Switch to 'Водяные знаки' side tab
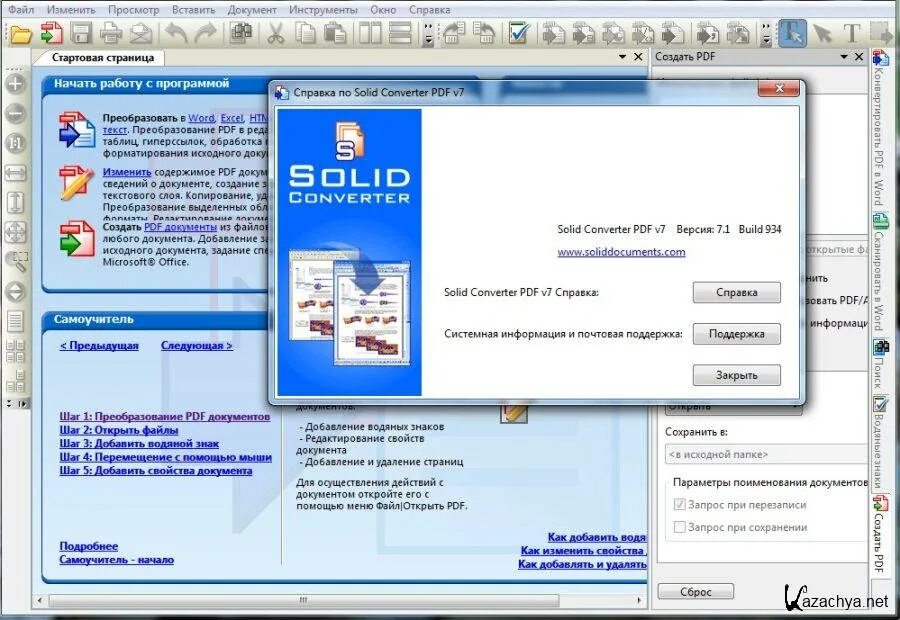 click(x=879, y=442)
